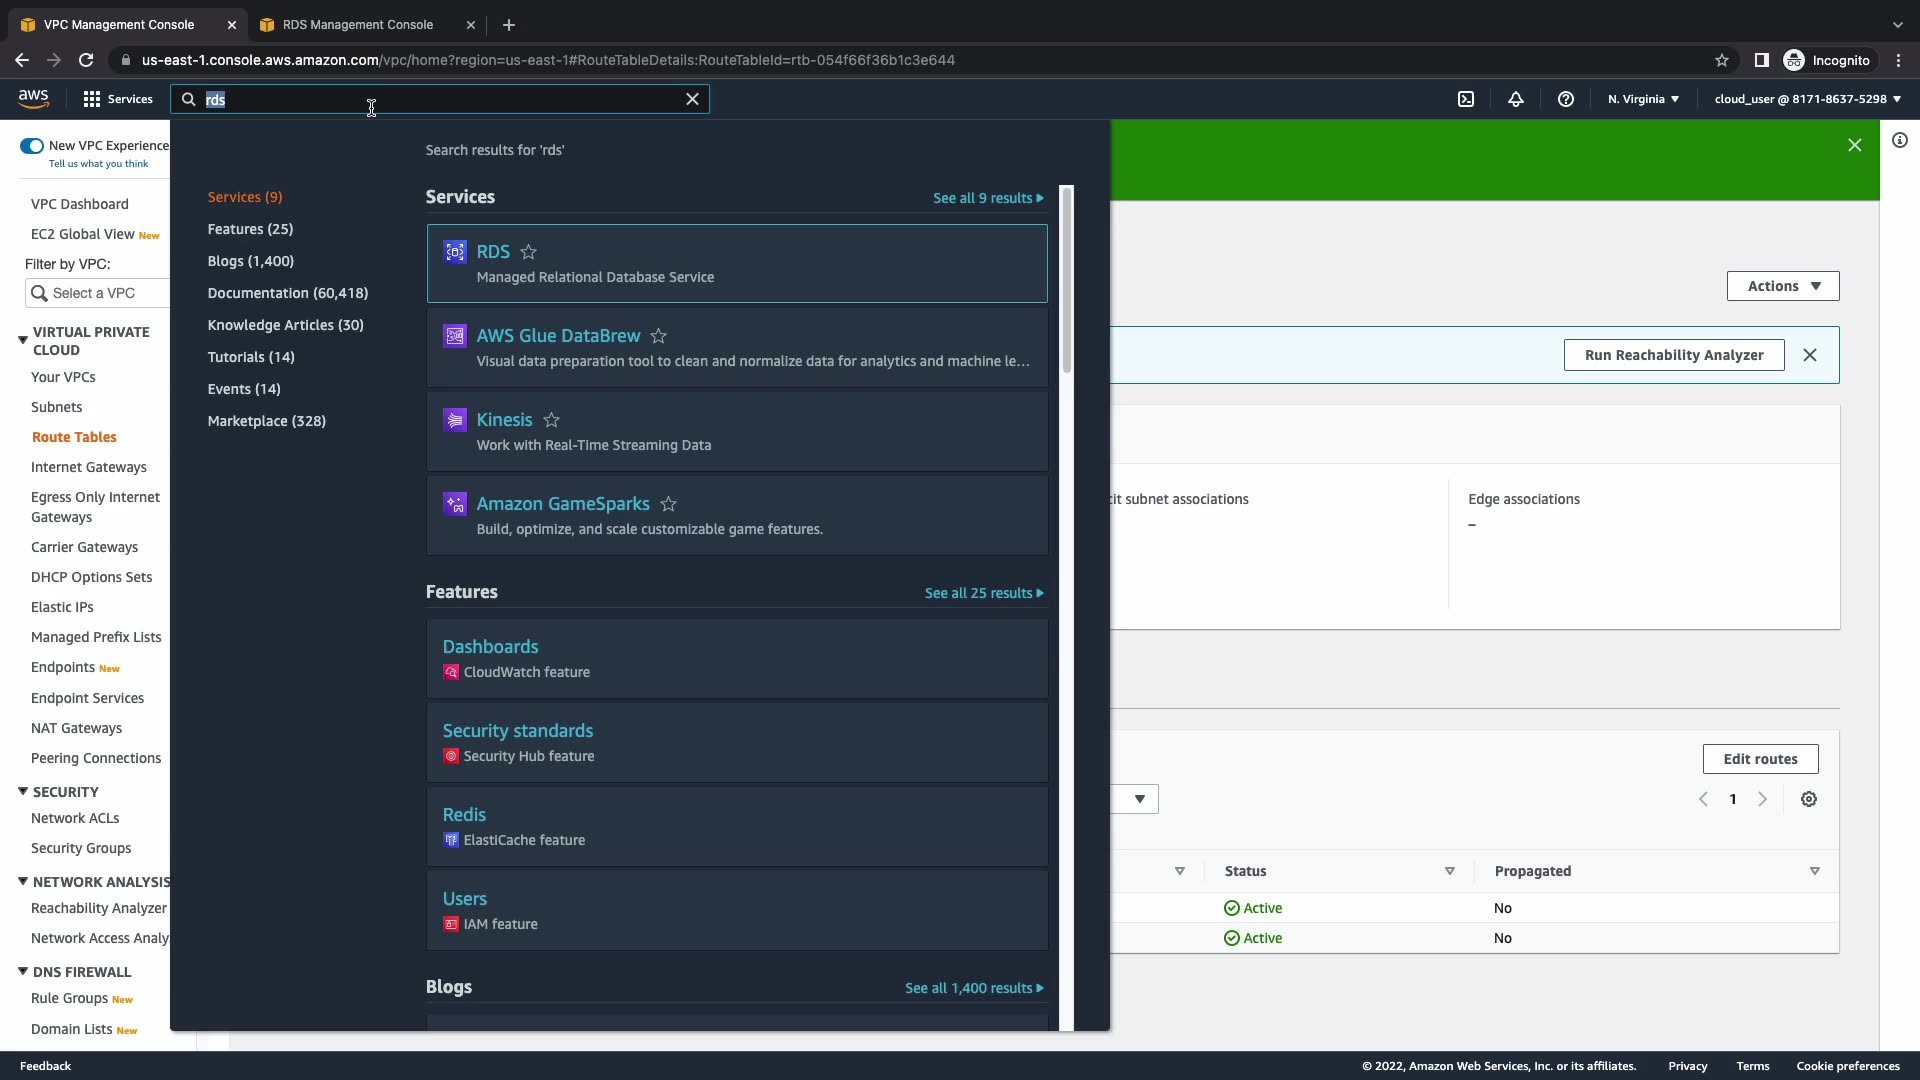Open the CloudShell terminal icon

pyautogui.click(x=1466, y=99)
